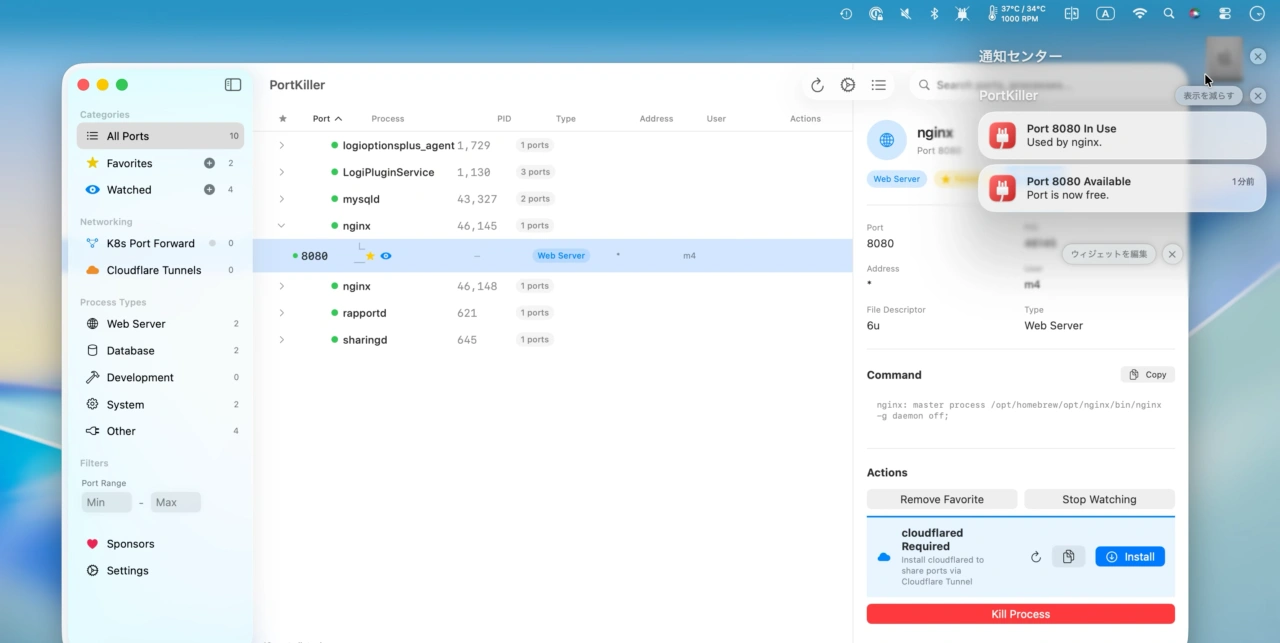Click the red Kill Process button
Image resolution: width=1280 pixels, height=643 pixels.
1020,614
